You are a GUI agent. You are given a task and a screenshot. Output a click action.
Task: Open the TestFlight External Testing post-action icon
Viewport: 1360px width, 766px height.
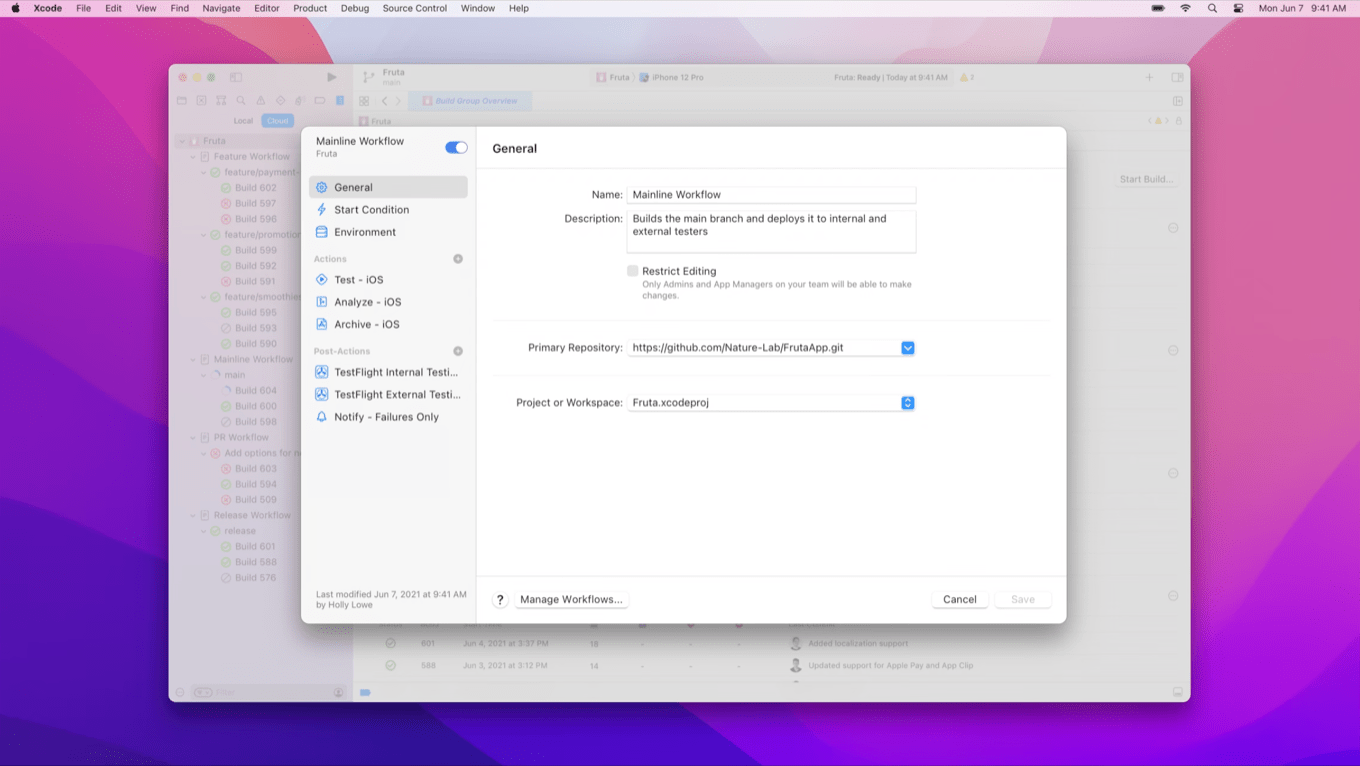tap(322, 394)
